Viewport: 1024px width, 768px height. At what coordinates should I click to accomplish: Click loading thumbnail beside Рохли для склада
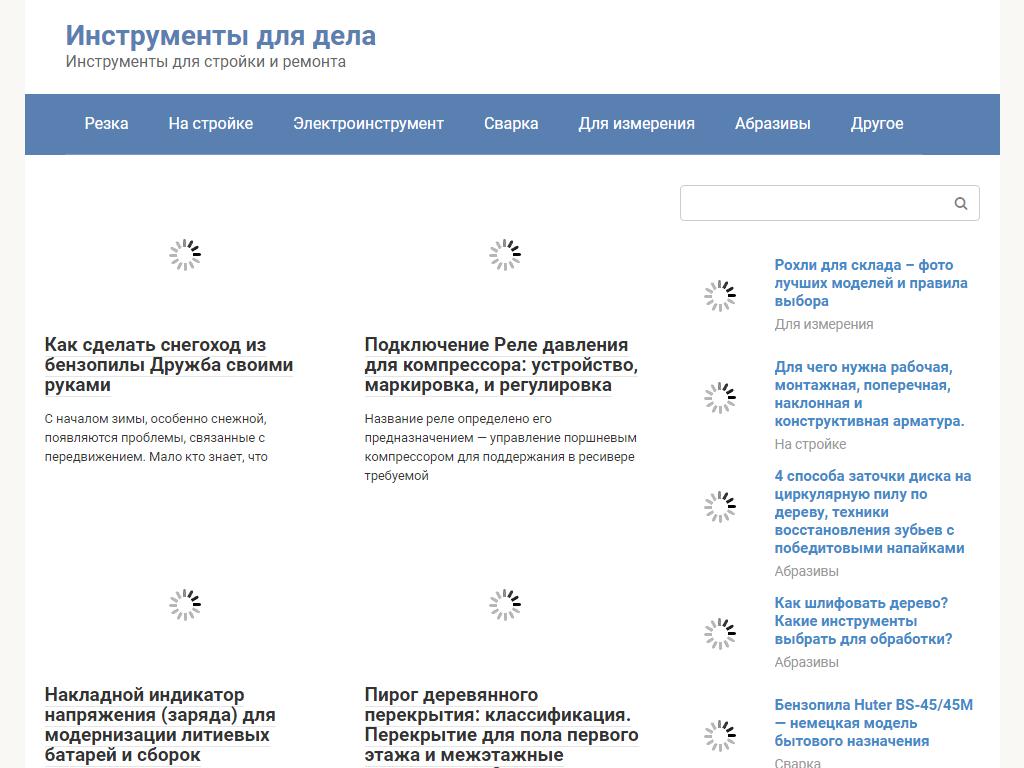719,295
